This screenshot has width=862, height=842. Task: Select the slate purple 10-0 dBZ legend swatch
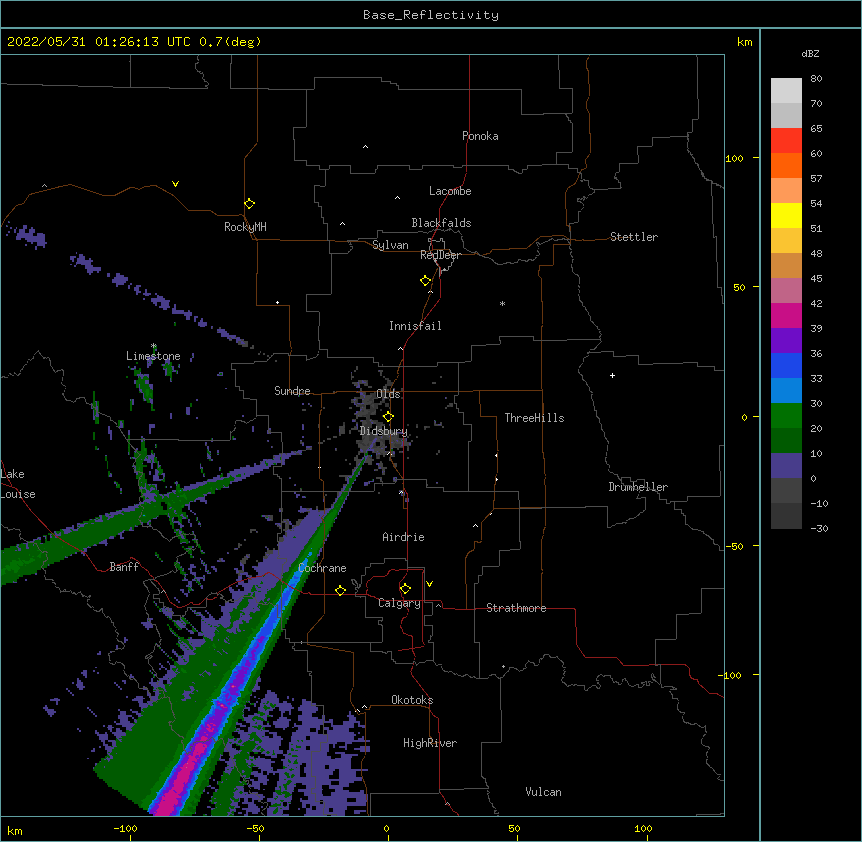click(786, 466)
